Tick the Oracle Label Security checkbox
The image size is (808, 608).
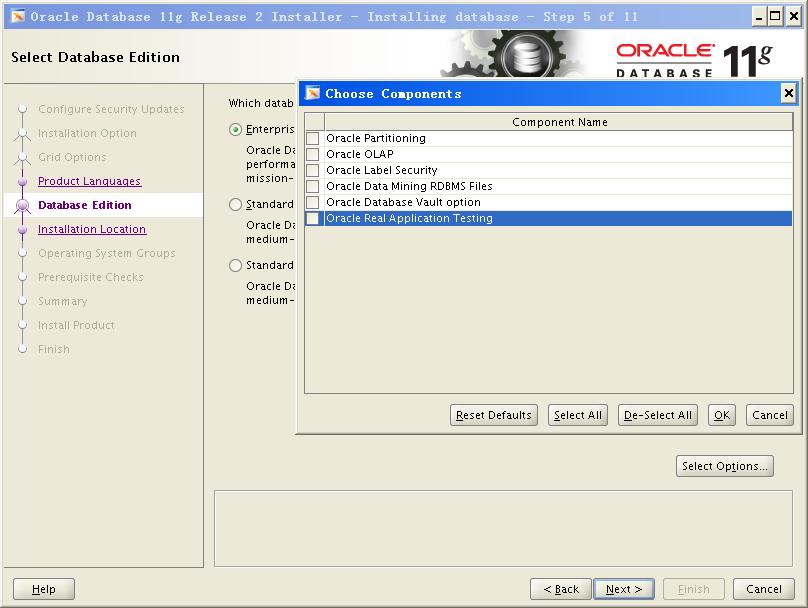(x=313, y=170)
